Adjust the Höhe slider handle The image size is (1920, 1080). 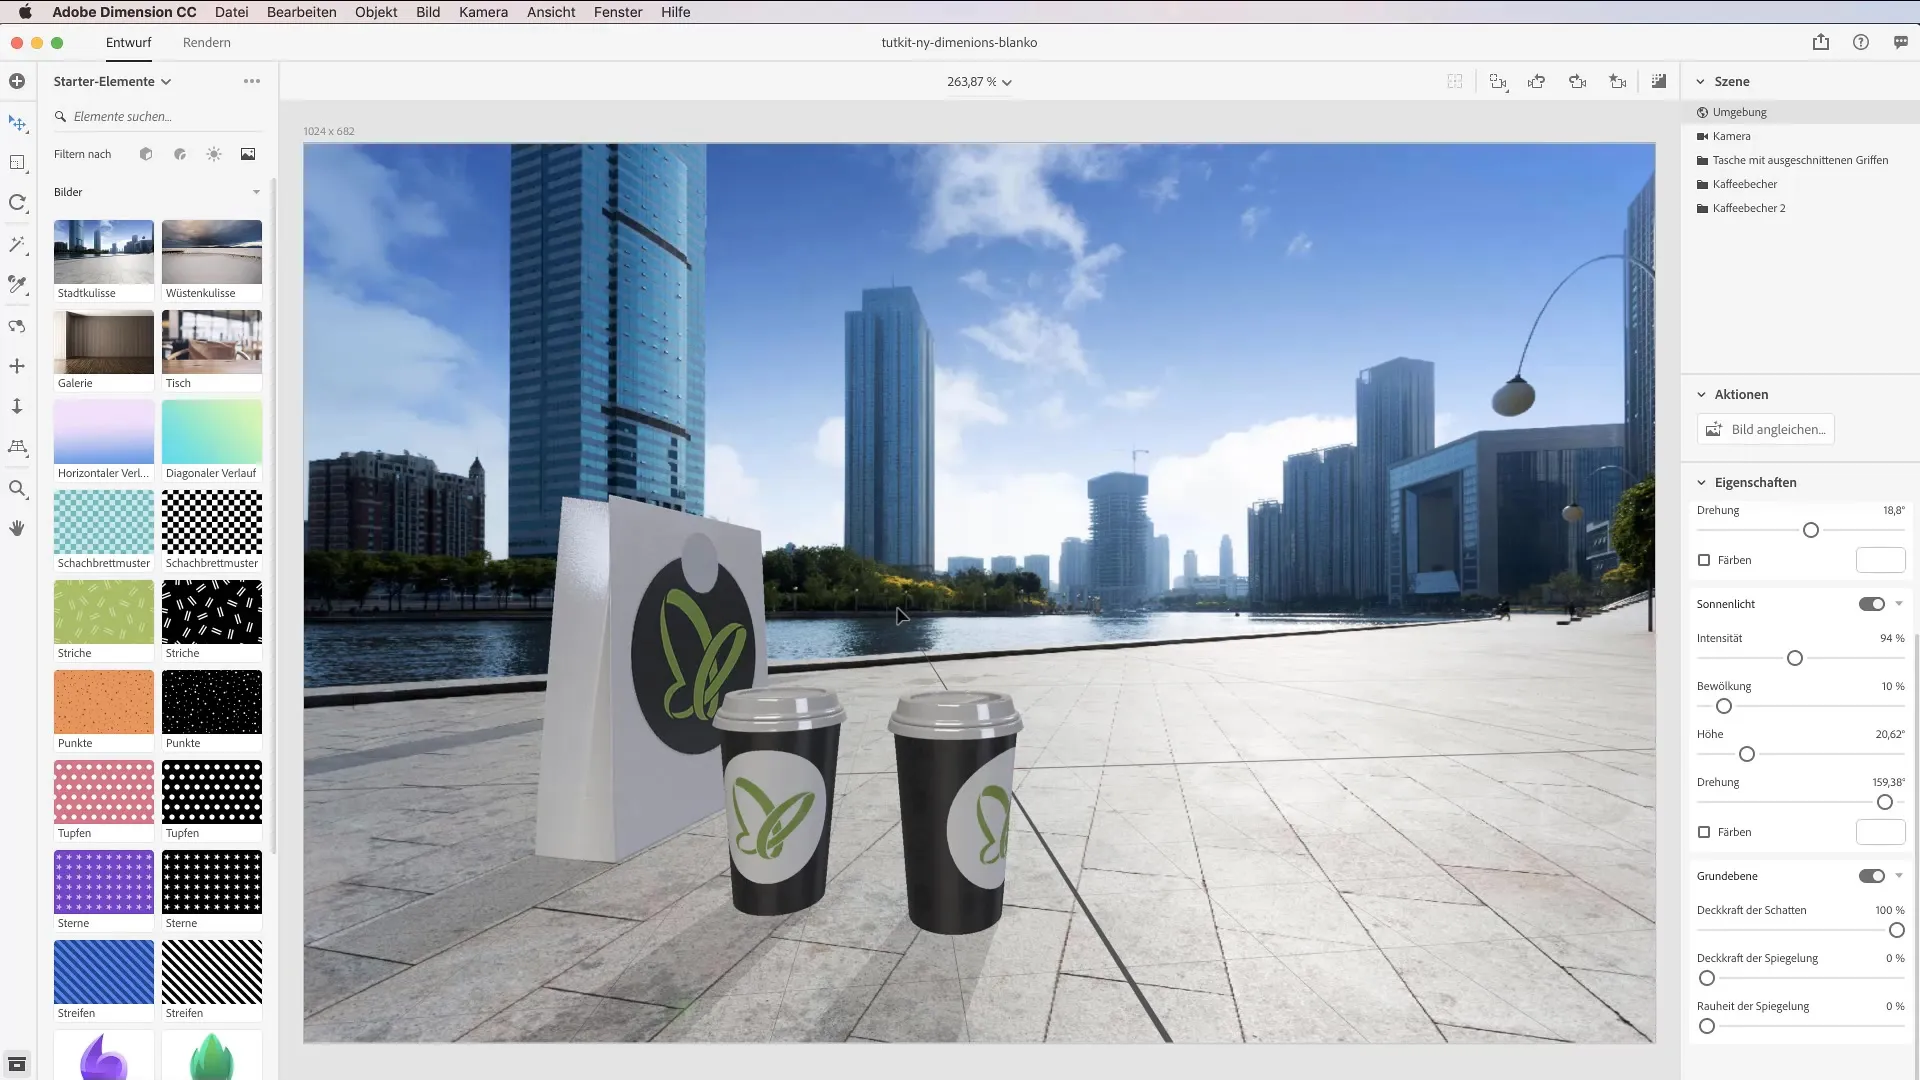pos(1747,754)
